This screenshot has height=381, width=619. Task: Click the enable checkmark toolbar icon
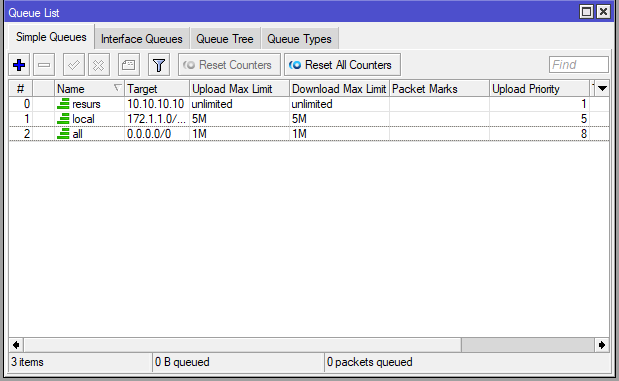click(74, 65)
